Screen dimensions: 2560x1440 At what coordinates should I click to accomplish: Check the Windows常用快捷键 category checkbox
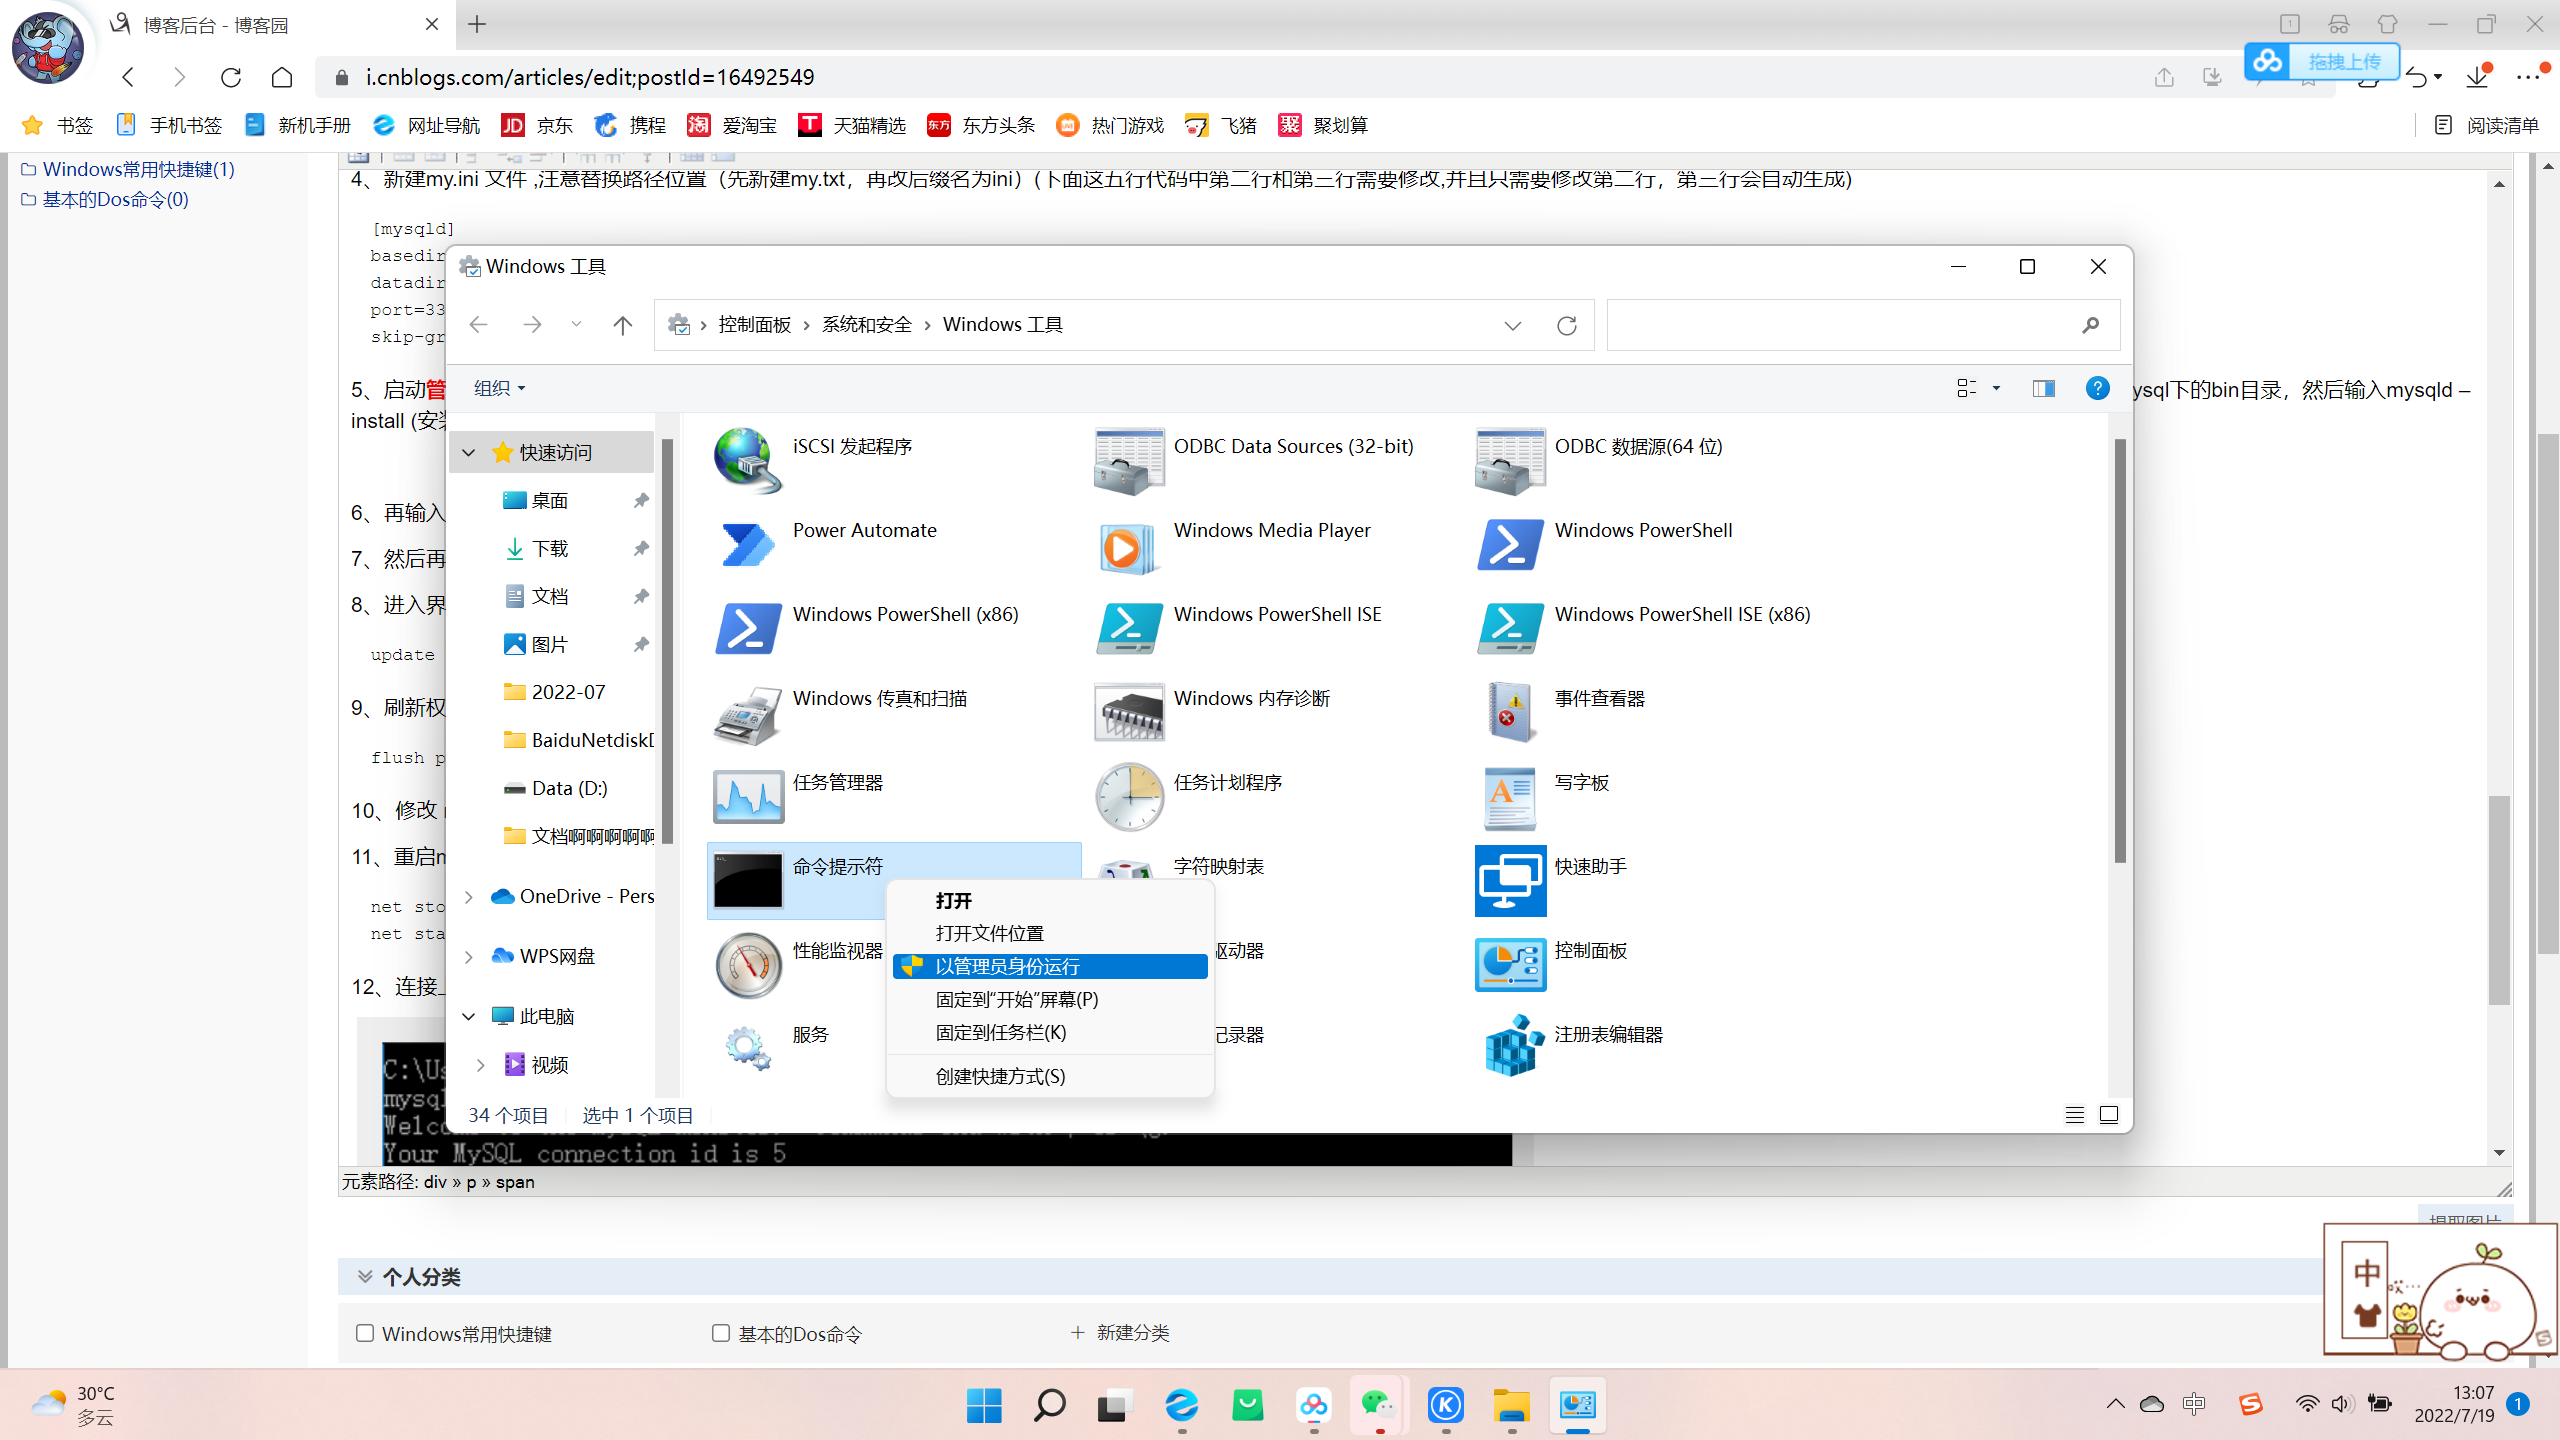tap(365, 1333)
